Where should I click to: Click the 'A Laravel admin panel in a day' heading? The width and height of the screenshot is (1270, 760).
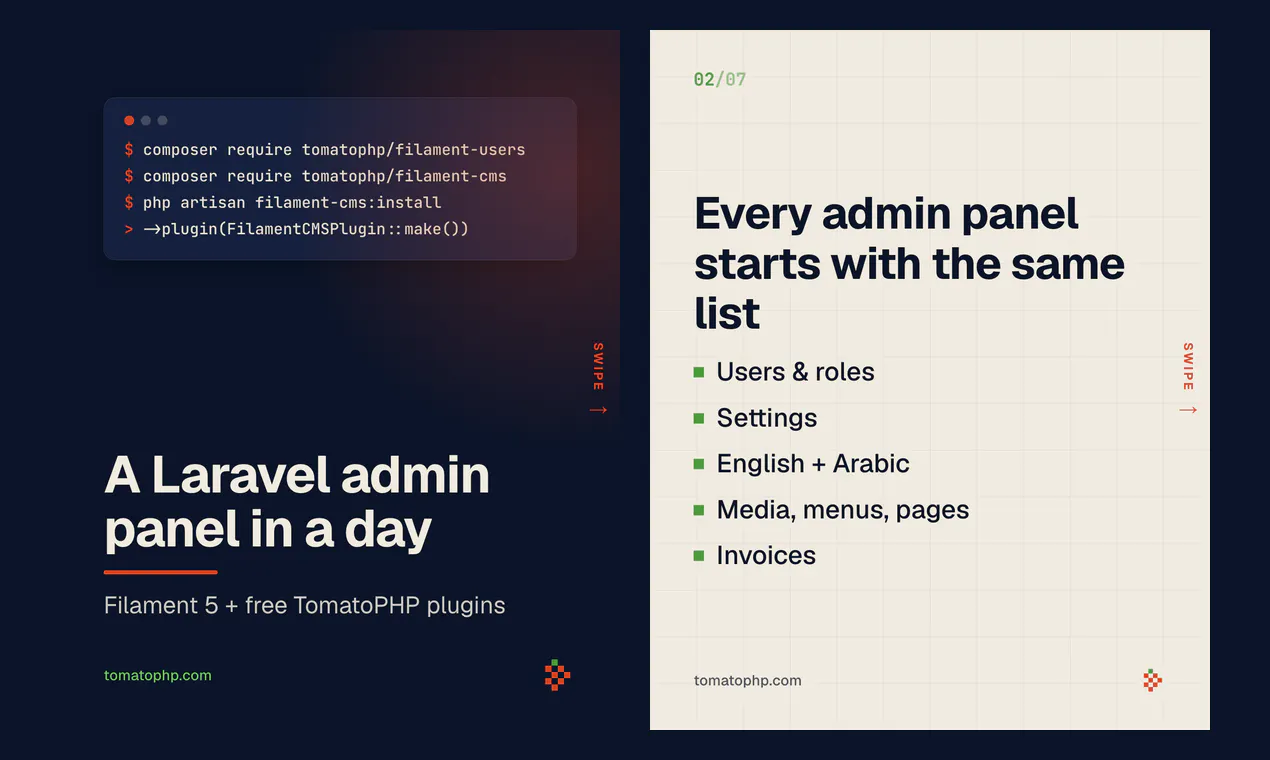point(297,502)
